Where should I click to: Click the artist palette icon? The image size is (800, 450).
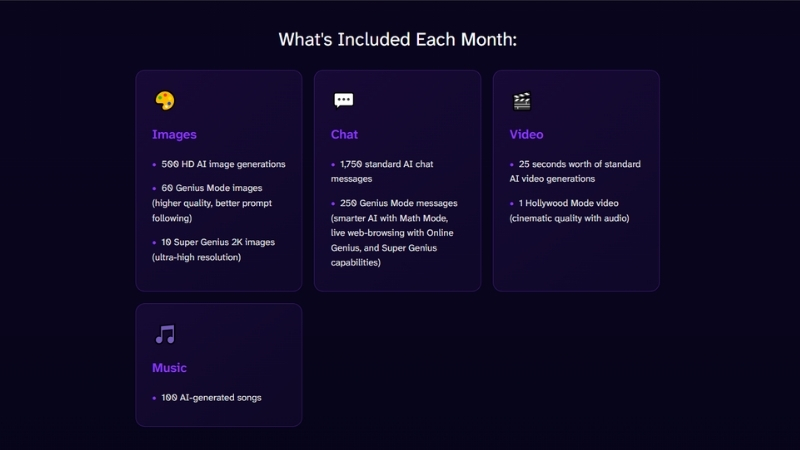point(165,101)
